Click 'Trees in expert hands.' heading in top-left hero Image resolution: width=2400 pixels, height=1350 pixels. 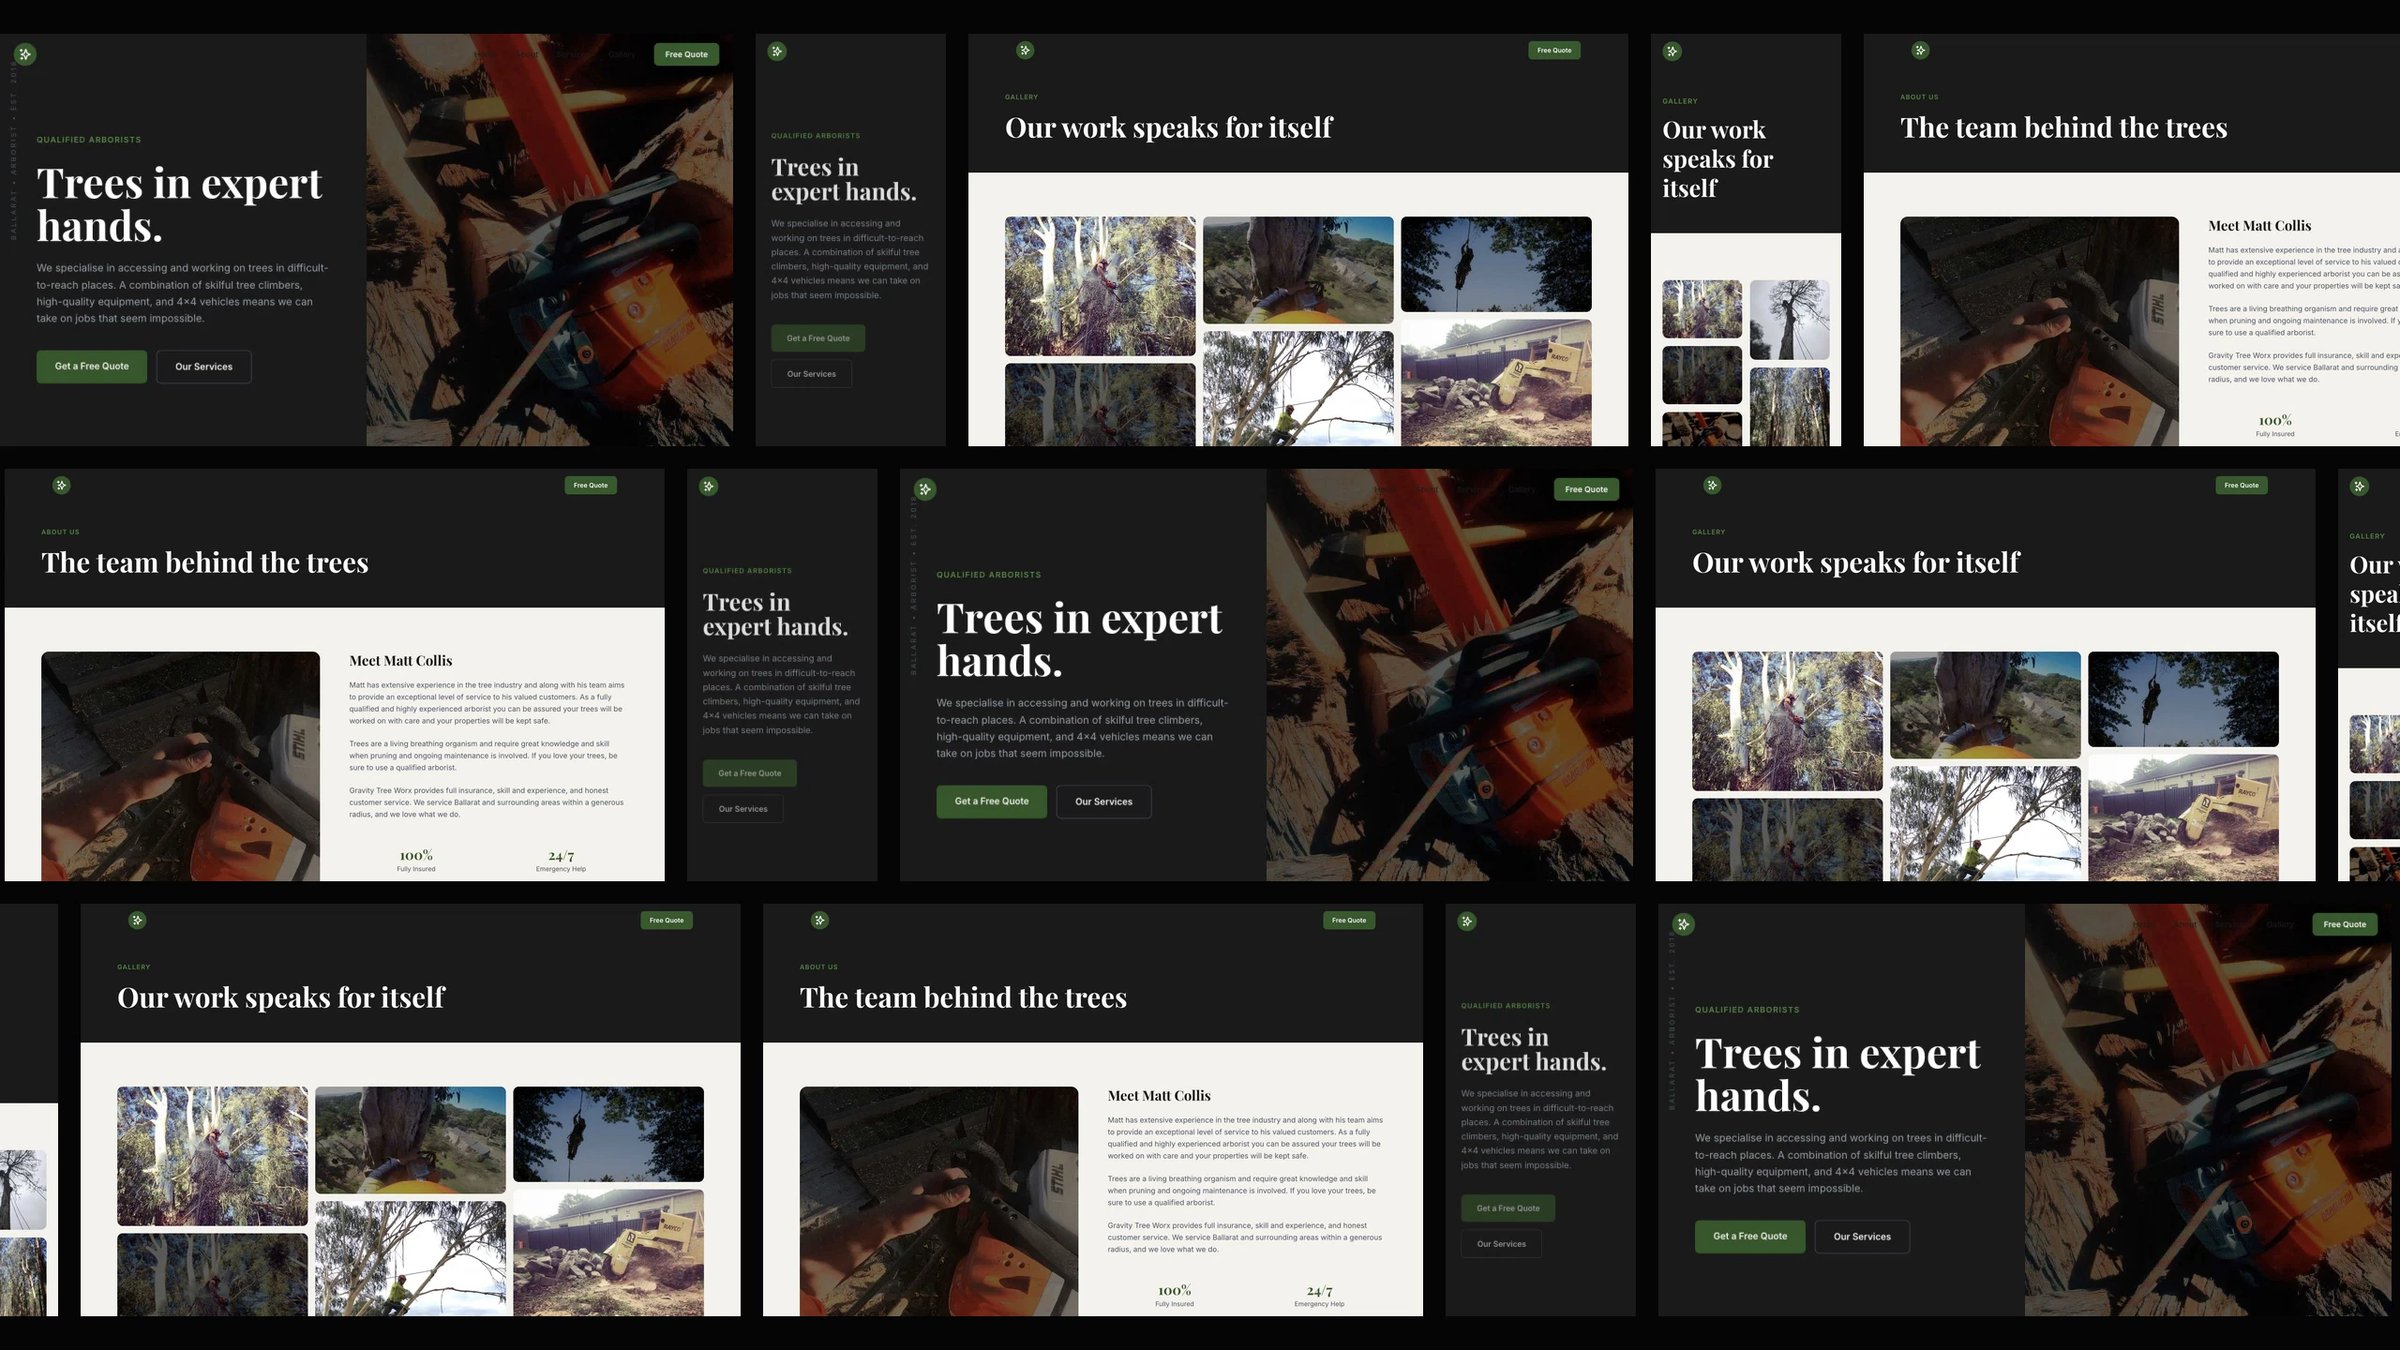tap(179, 205)
